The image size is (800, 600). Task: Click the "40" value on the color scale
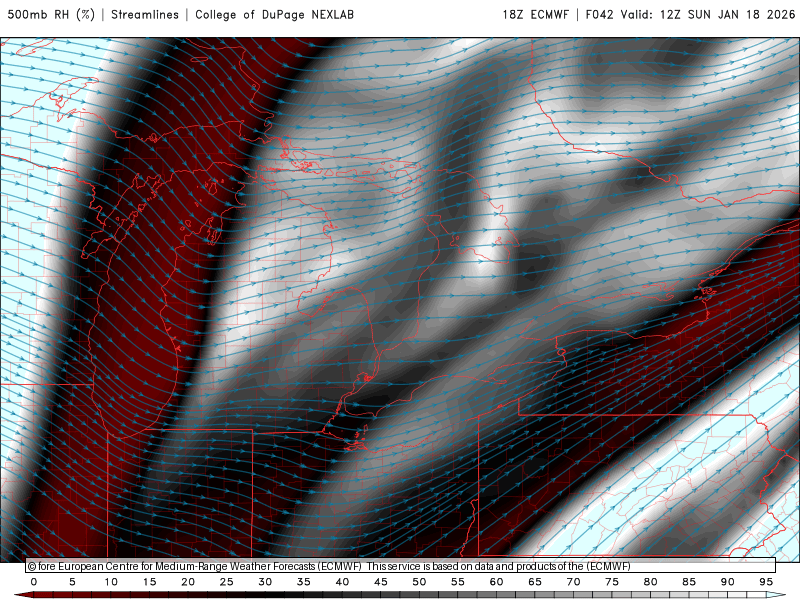click(x=342, y=582)
